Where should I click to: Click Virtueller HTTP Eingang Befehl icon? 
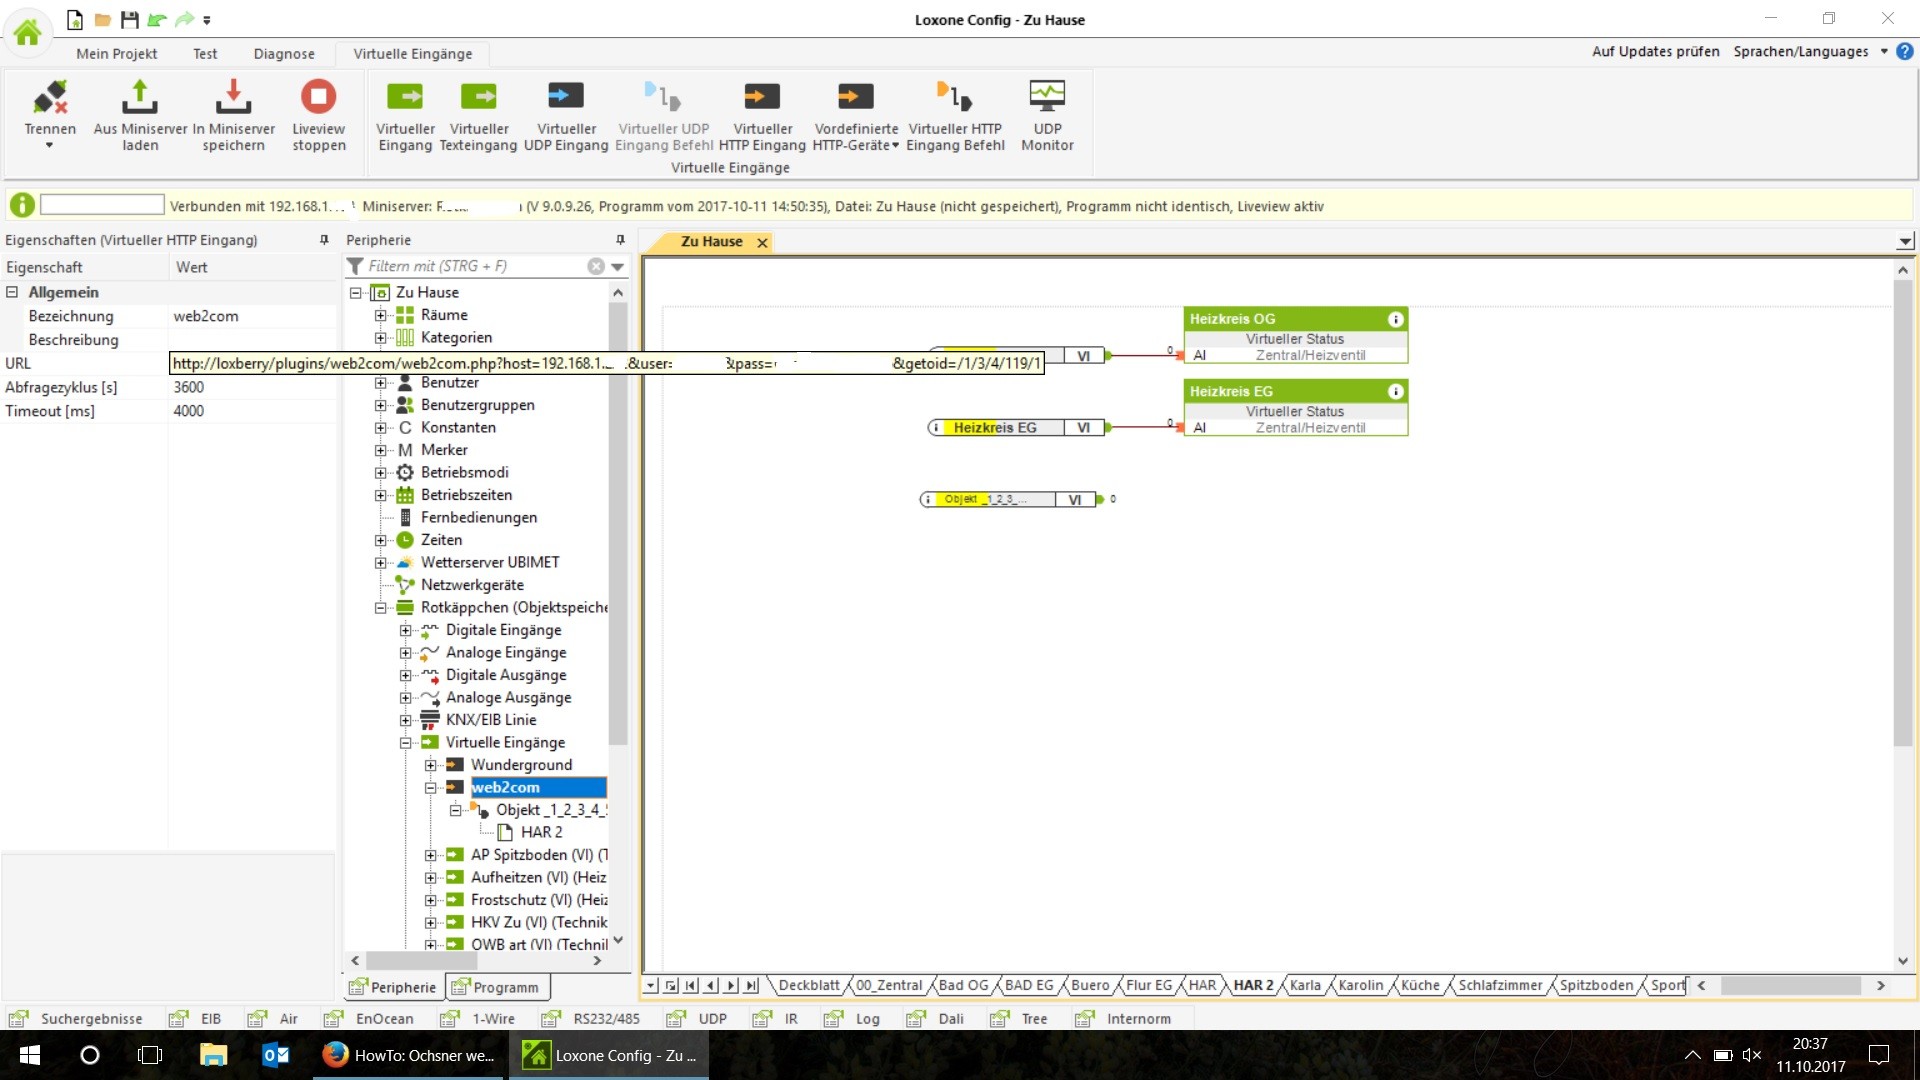954,98
